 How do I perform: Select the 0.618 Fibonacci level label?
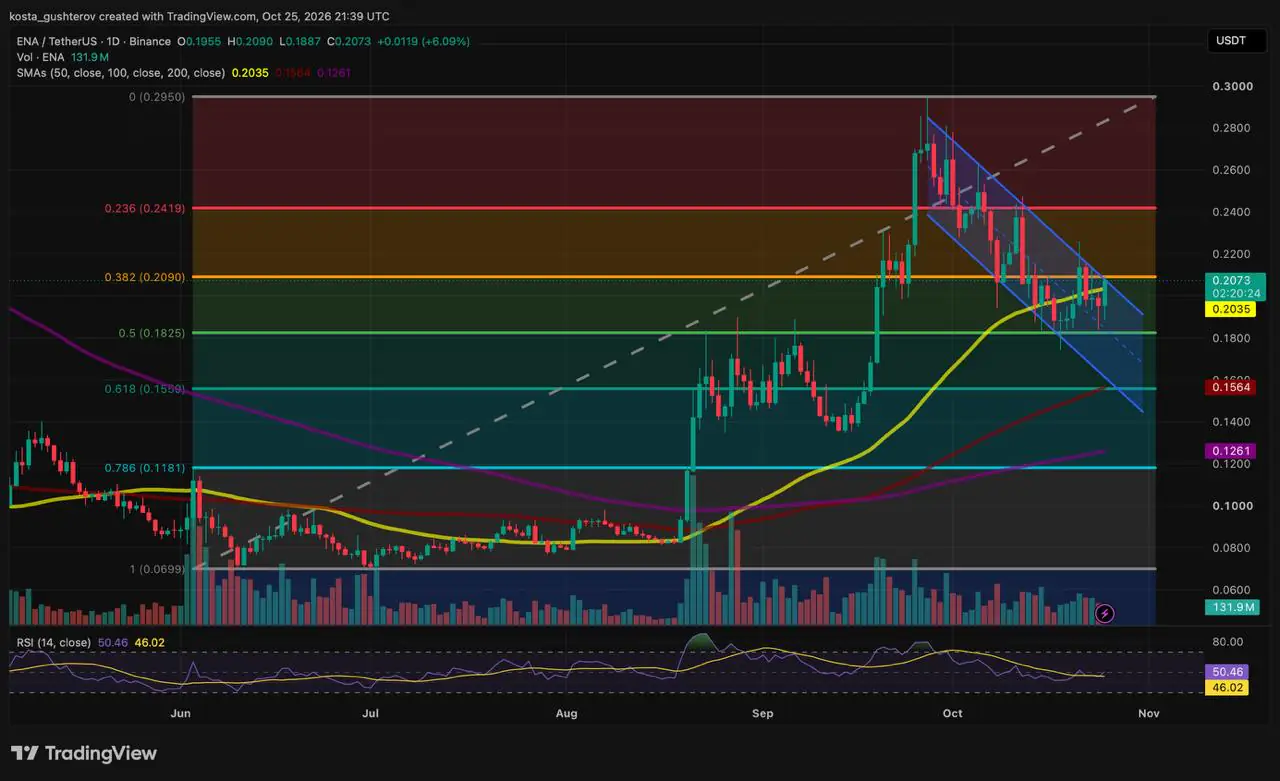point(145,388)
